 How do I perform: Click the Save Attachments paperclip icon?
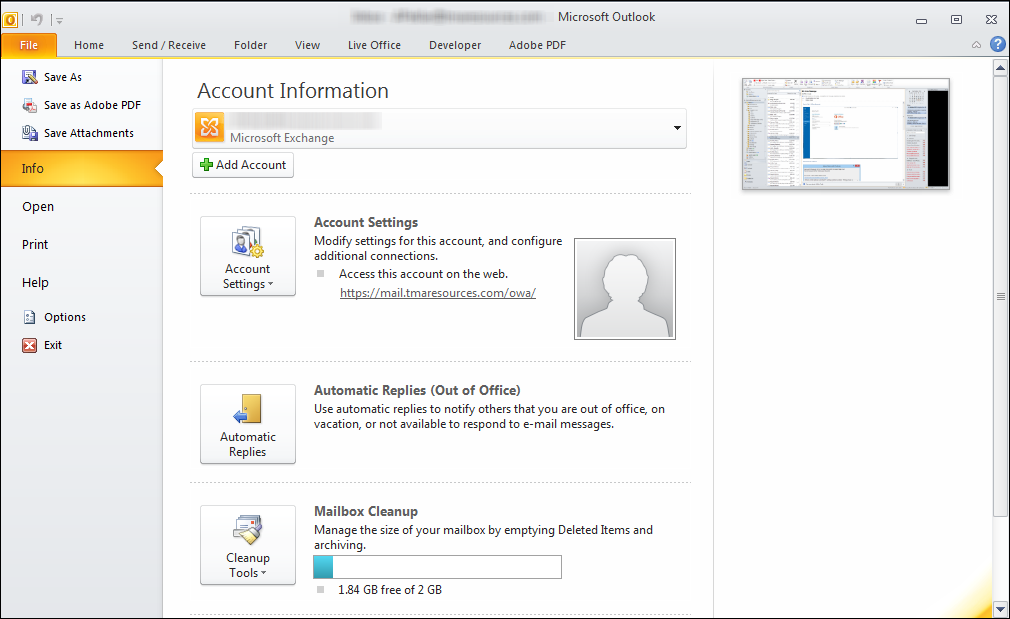tap(30, 133)
